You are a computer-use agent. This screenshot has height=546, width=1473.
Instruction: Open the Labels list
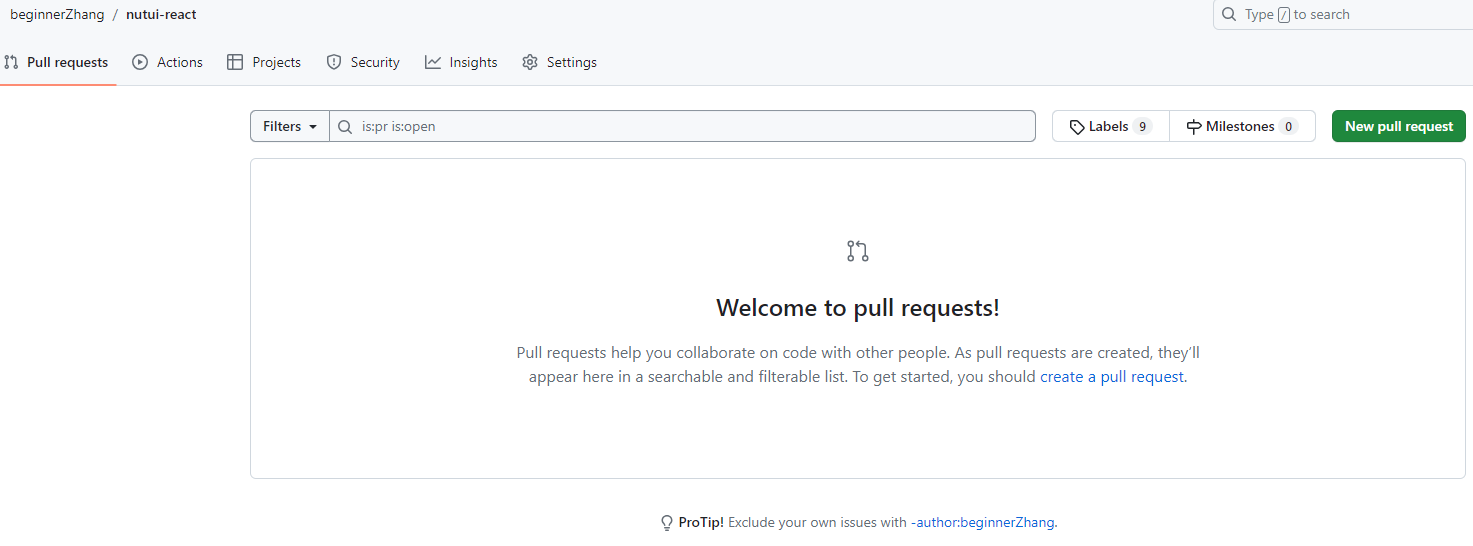pos(1110,126)
